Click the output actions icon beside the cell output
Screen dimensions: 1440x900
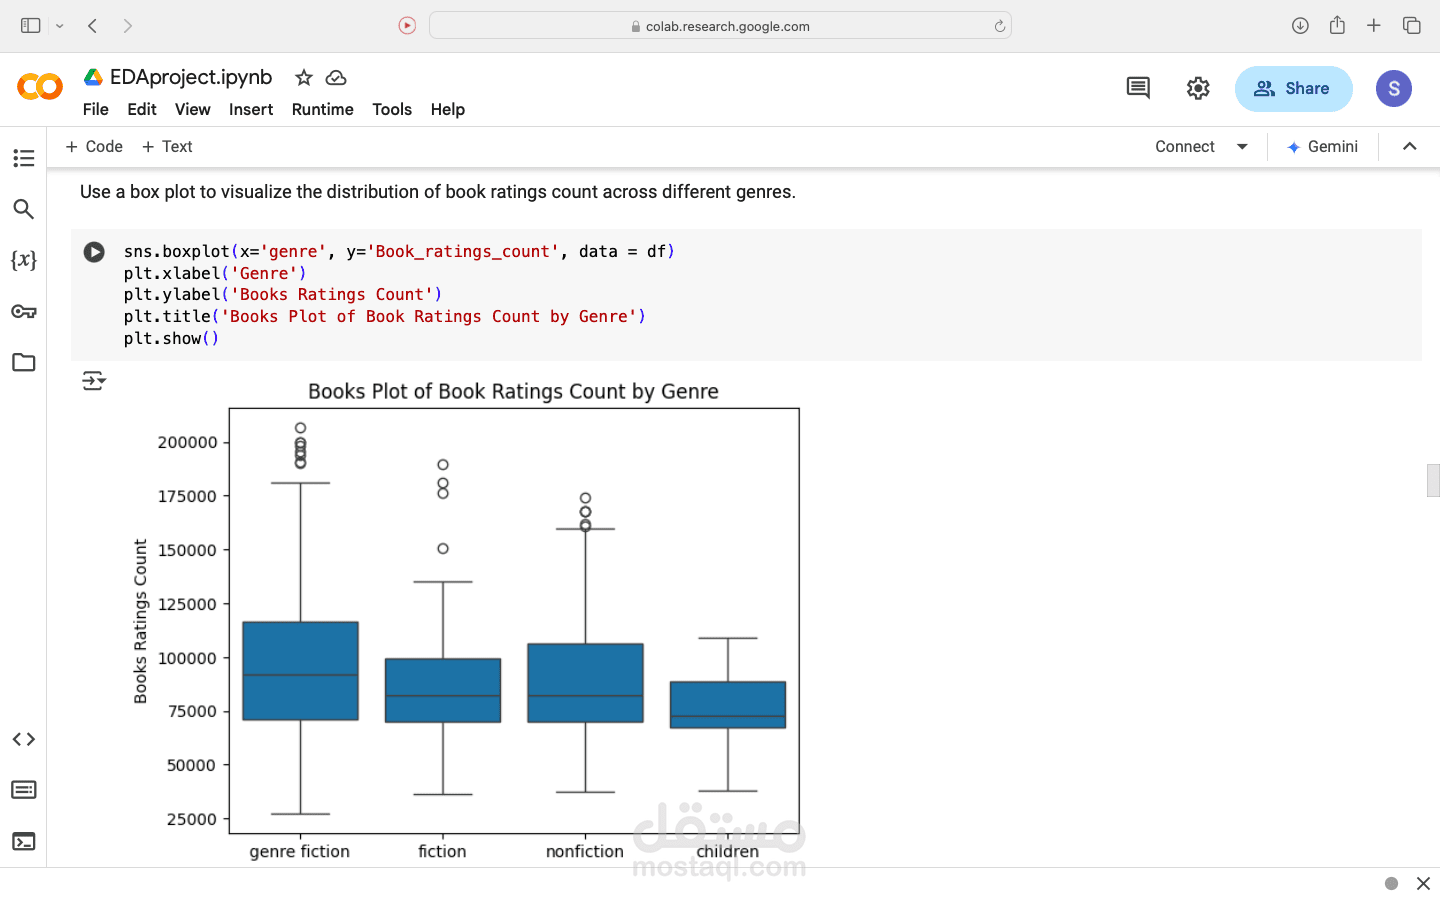pos(94,380)
